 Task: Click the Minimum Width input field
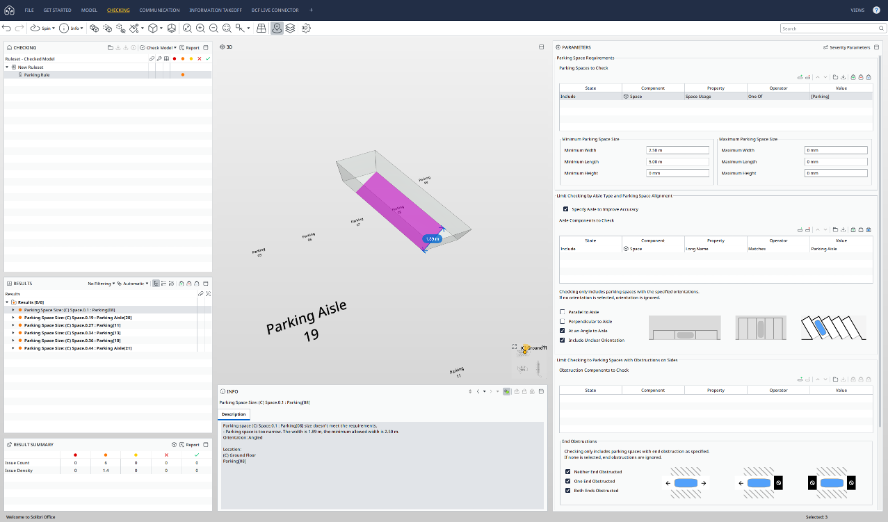click(678, 150)
